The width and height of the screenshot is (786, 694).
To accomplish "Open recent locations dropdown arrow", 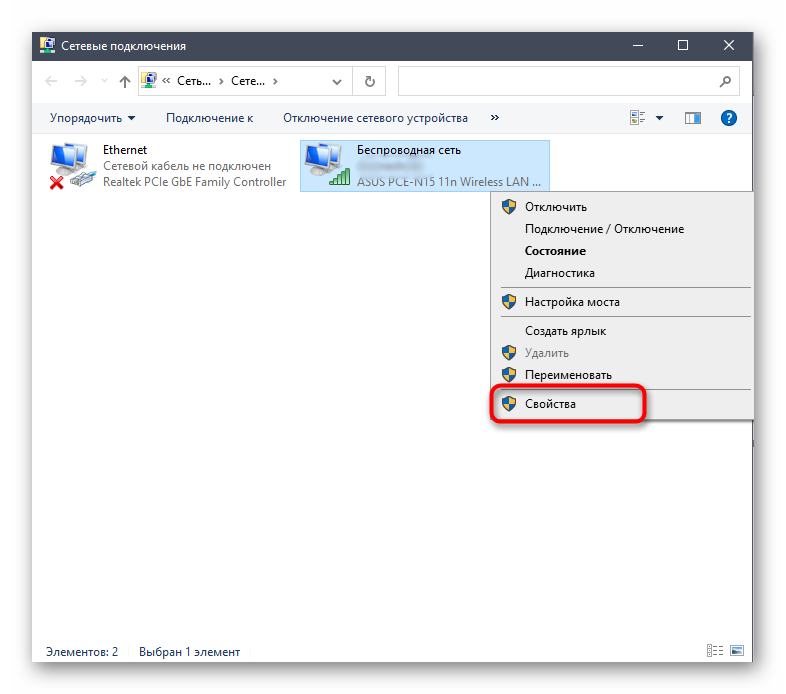I will 104,81.
